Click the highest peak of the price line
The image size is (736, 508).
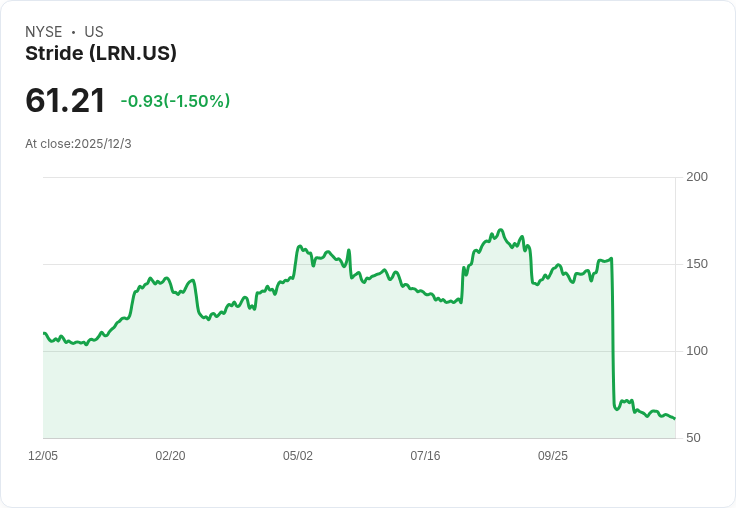pos(501,230)
